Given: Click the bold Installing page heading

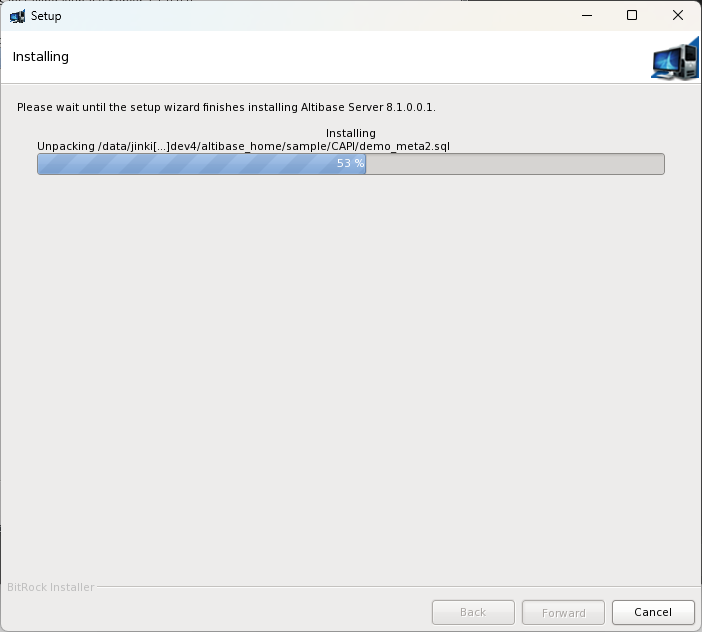Looking at the screenshot, I should coord(41,57).
